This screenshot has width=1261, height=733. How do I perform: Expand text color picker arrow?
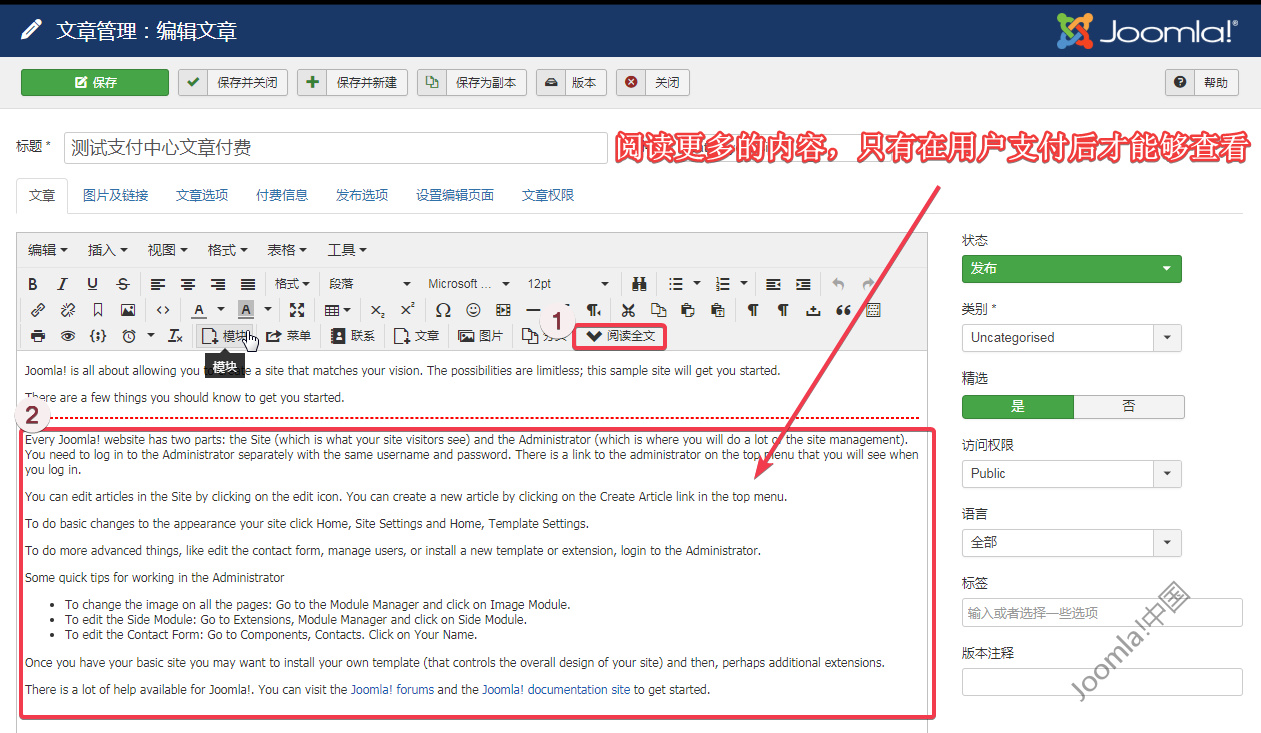[221, 310]
